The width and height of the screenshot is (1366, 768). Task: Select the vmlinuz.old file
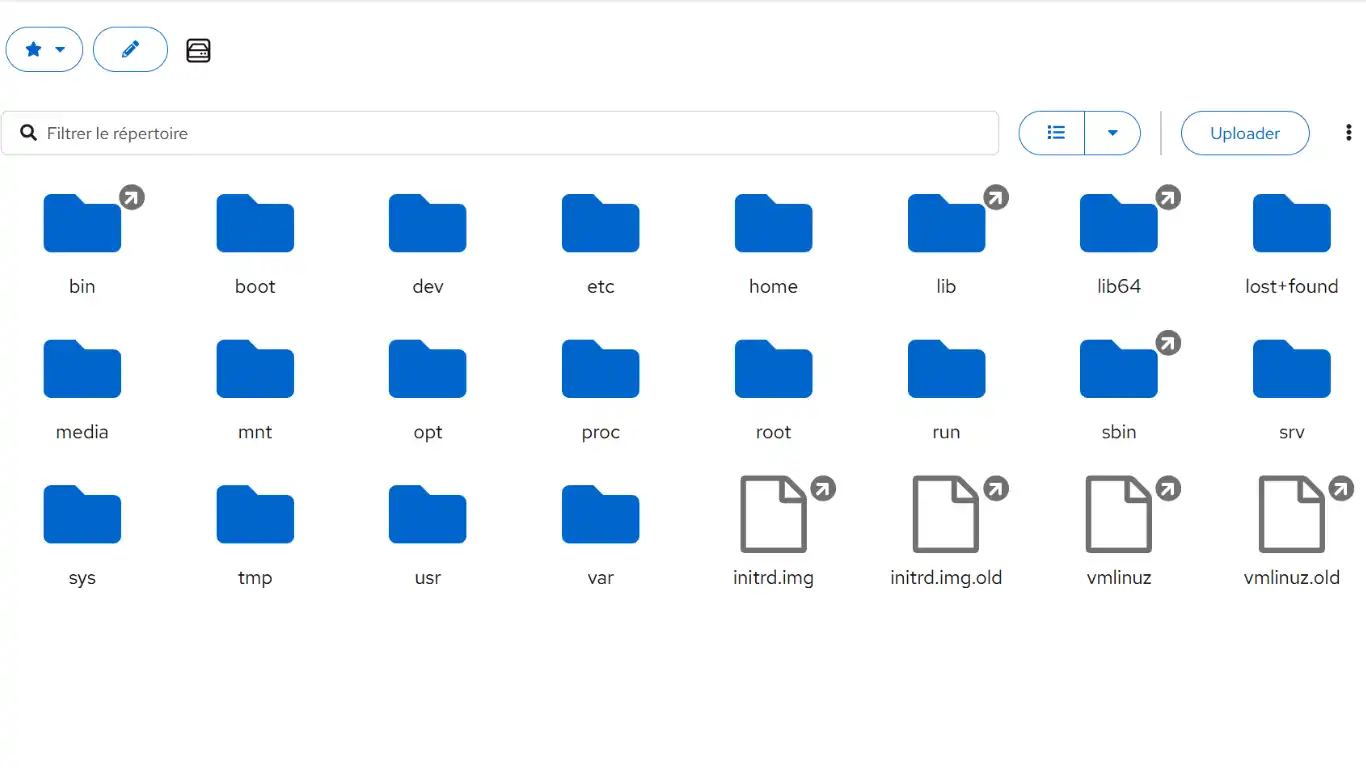(x=1292, y=532)
